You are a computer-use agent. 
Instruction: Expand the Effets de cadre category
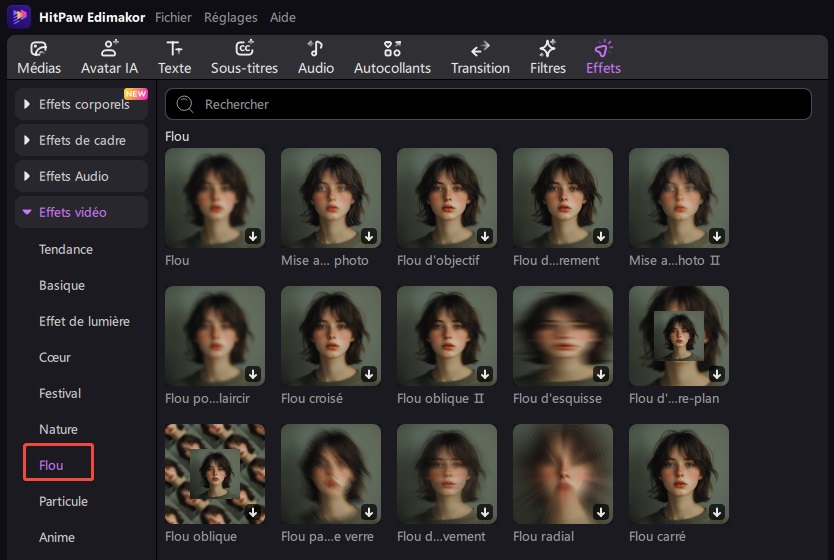[81, 140]
